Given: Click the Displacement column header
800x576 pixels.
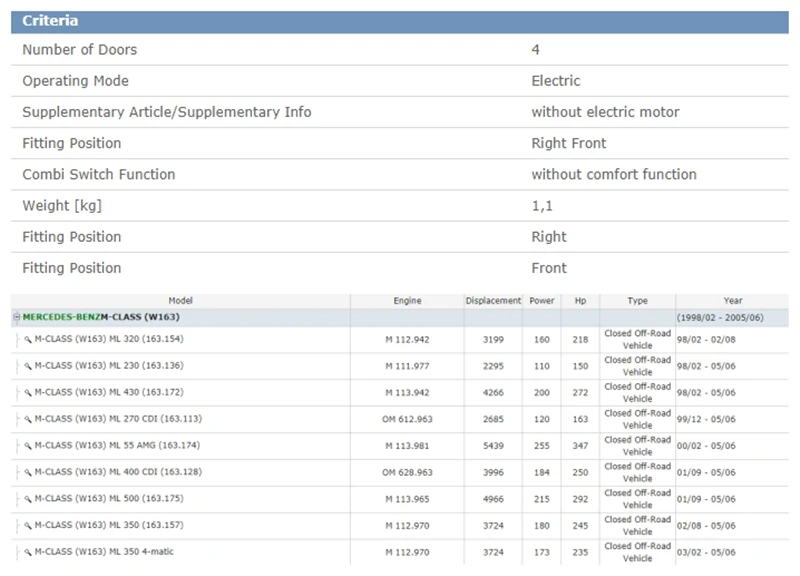Looking at the screenshot, I should tap(493, 300).
